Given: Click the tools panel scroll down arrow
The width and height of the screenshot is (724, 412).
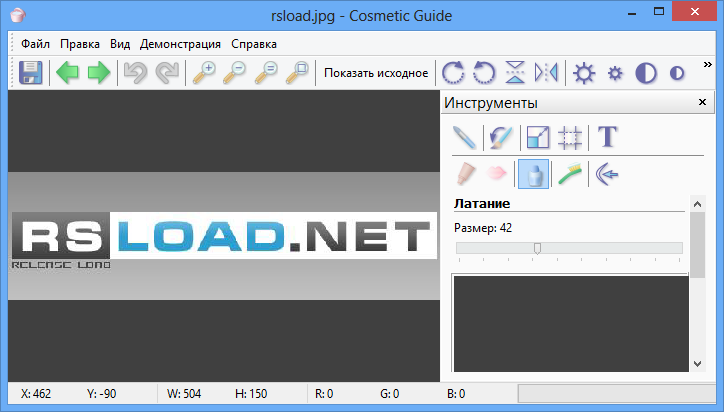Looking at the screenshot, I should [x=698, y=364].
